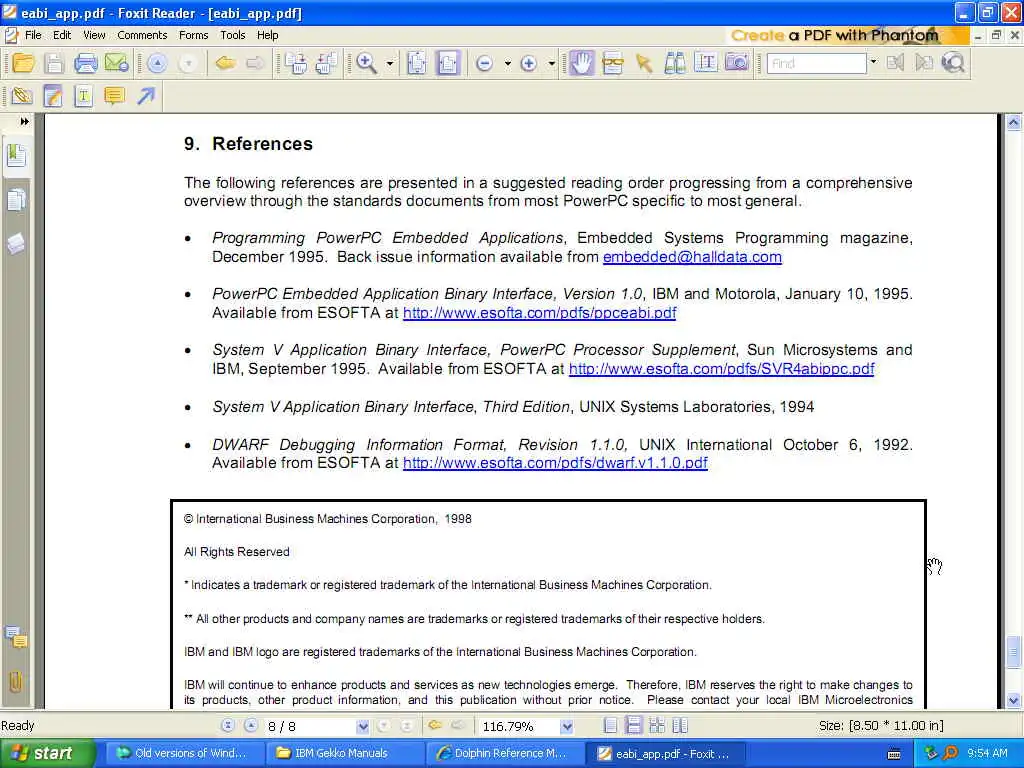
Task: Click the scroll up arrow of document scrollbar
Action: tap(1013, 122)
